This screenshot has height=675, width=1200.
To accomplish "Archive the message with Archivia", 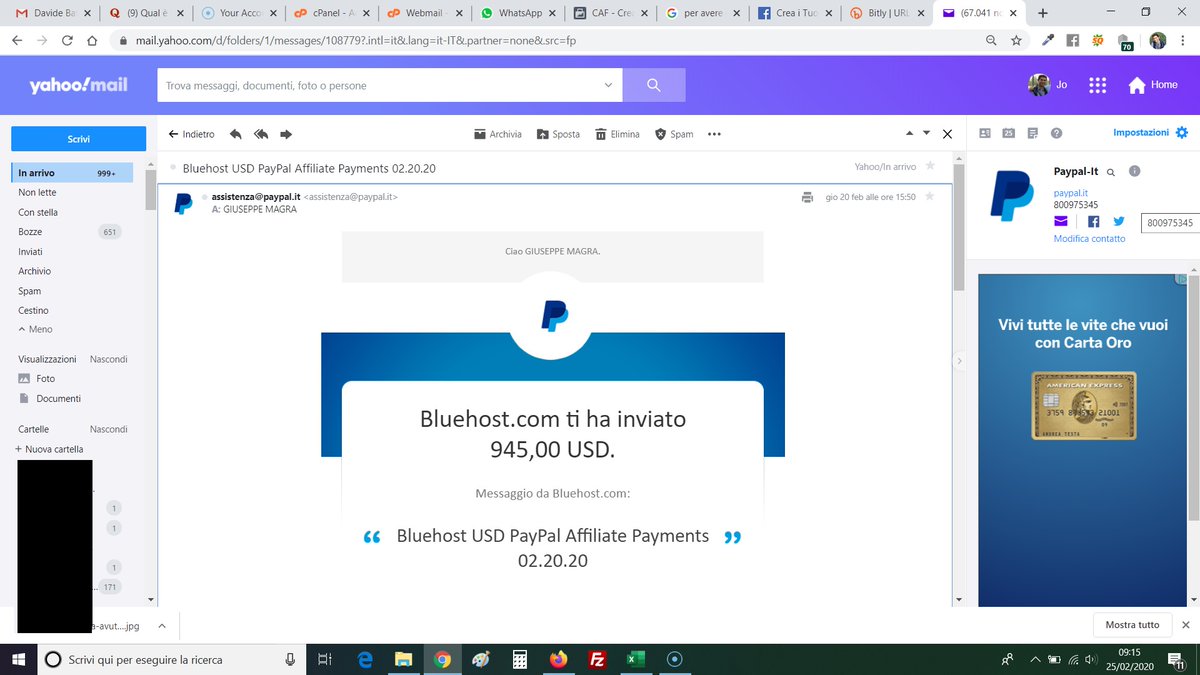I will tap(498, 134).
